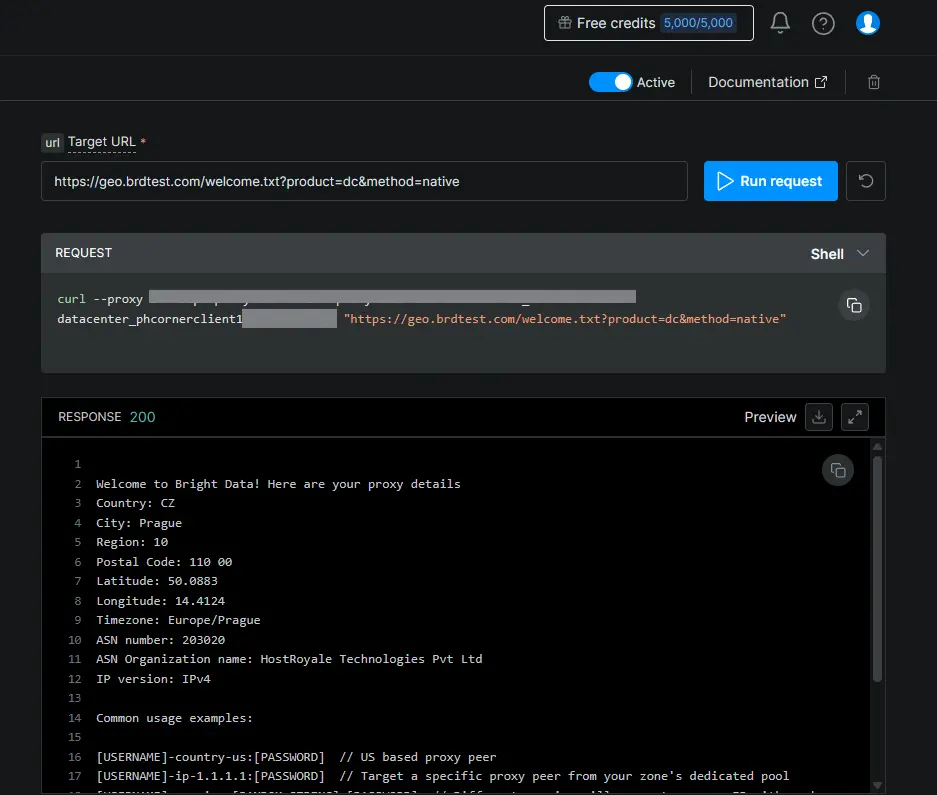Image resolution: width=937 pixels, height=795 pixels.
Task: Click the HostRoyale Technologies Pvt Ltd line
Action: [289, 659]
